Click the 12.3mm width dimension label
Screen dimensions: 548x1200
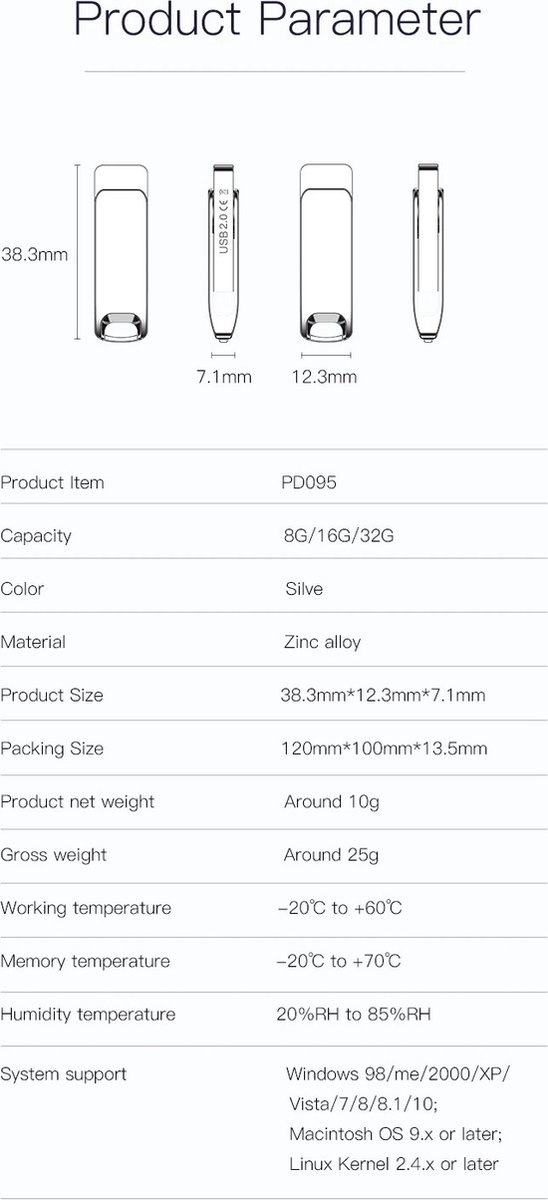pos(324,377)
